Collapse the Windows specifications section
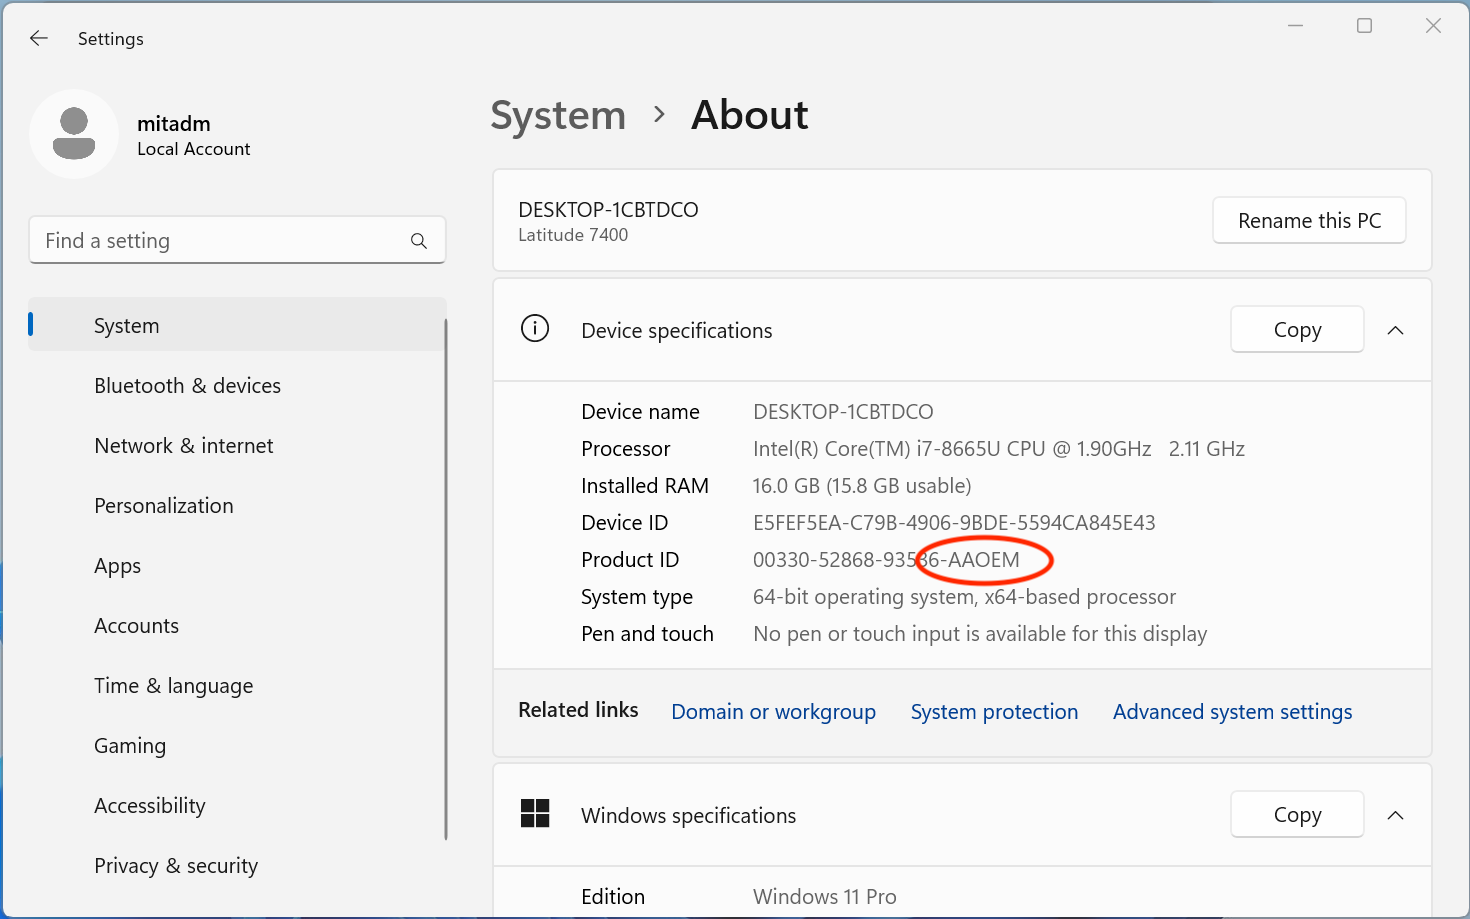This screenshot has height=919, width=1470. click(x=1396, y=815)
